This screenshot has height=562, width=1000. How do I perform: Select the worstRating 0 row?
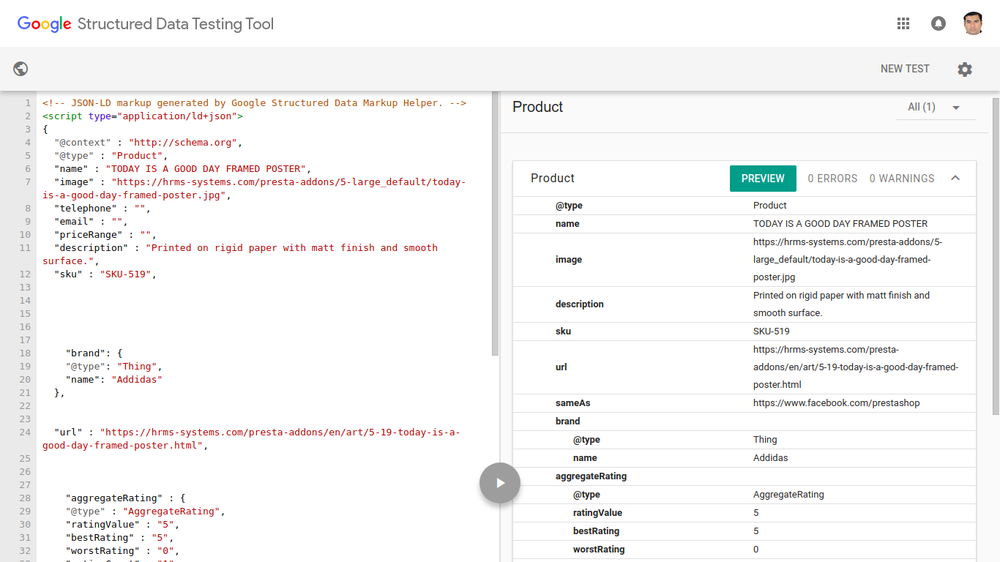[744, 549]
